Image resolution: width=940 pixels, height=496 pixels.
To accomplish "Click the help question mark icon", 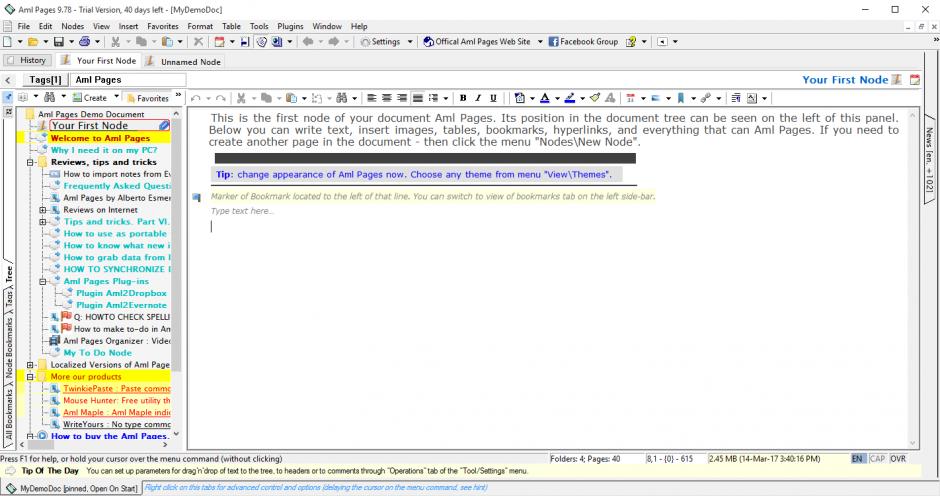I will 631,41.
